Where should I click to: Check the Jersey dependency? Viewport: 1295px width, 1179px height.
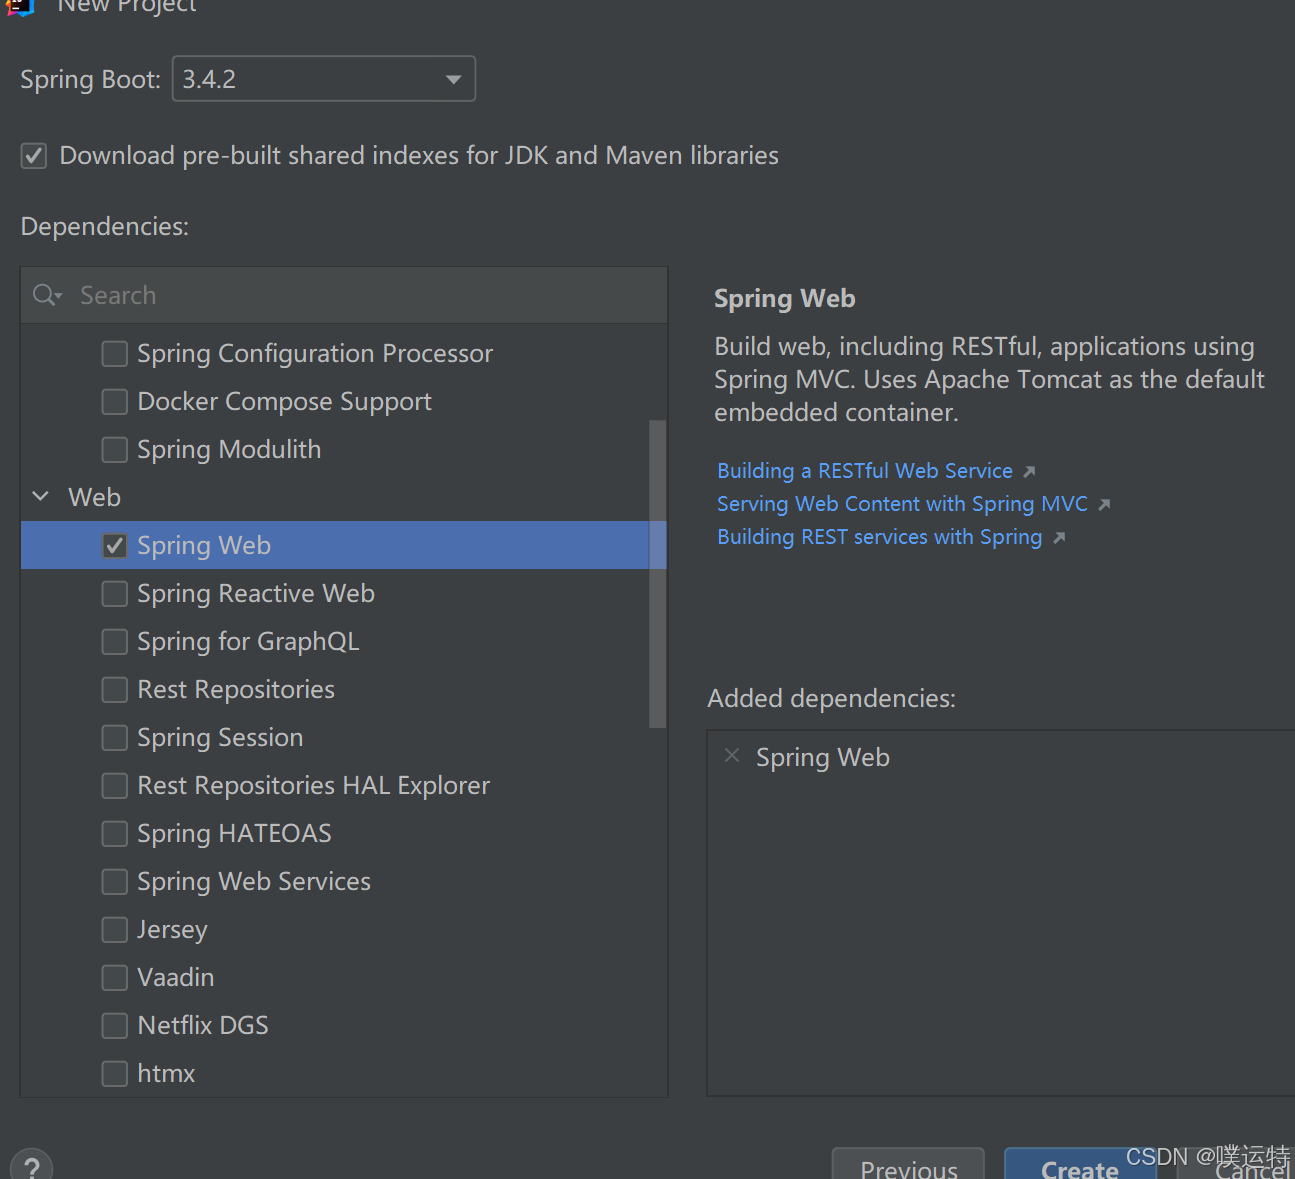[115, 930]
